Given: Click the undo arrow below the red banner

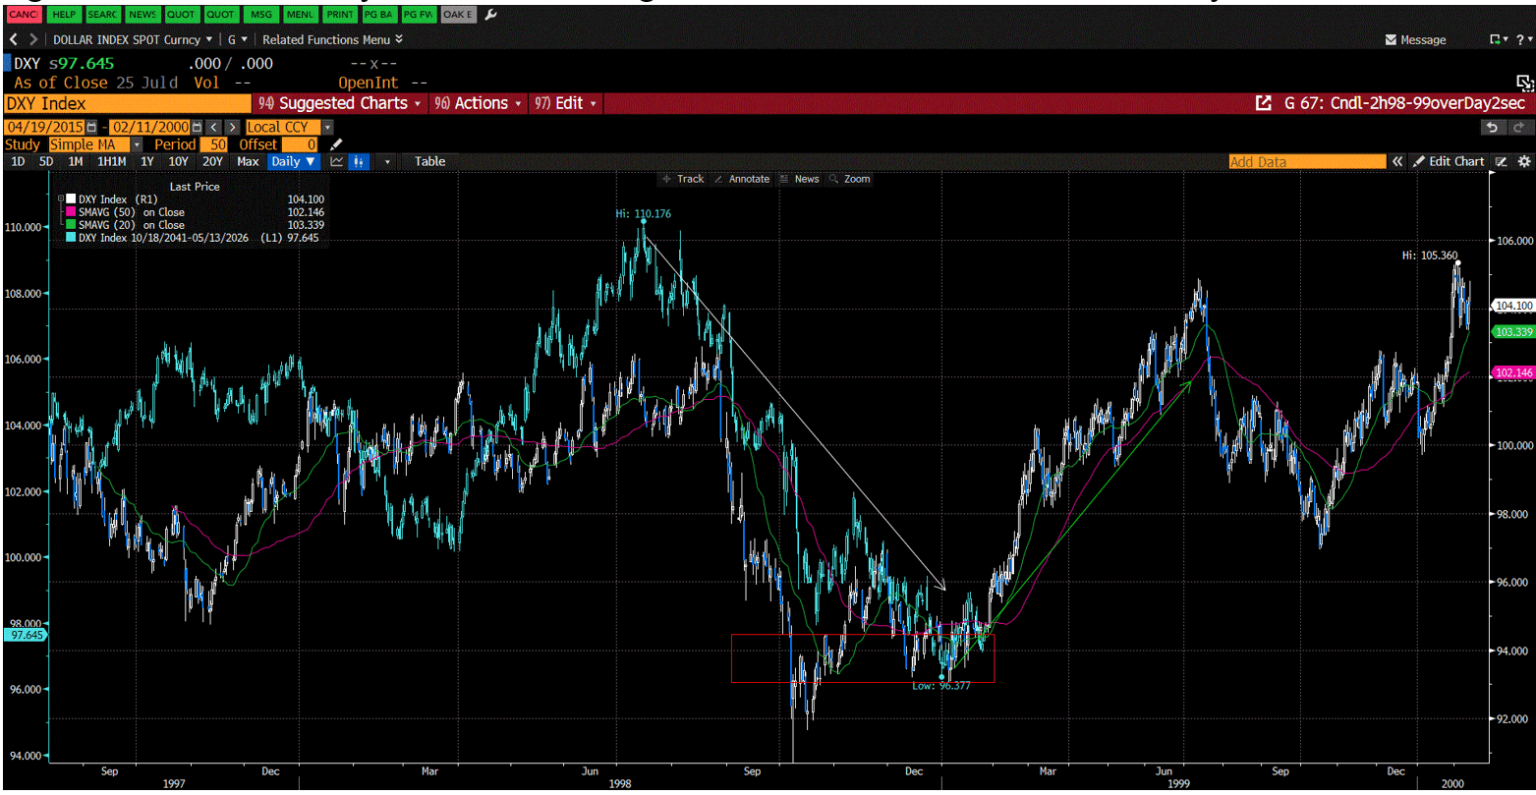Looking at the screenshot, I should (x=1493, y=127).
